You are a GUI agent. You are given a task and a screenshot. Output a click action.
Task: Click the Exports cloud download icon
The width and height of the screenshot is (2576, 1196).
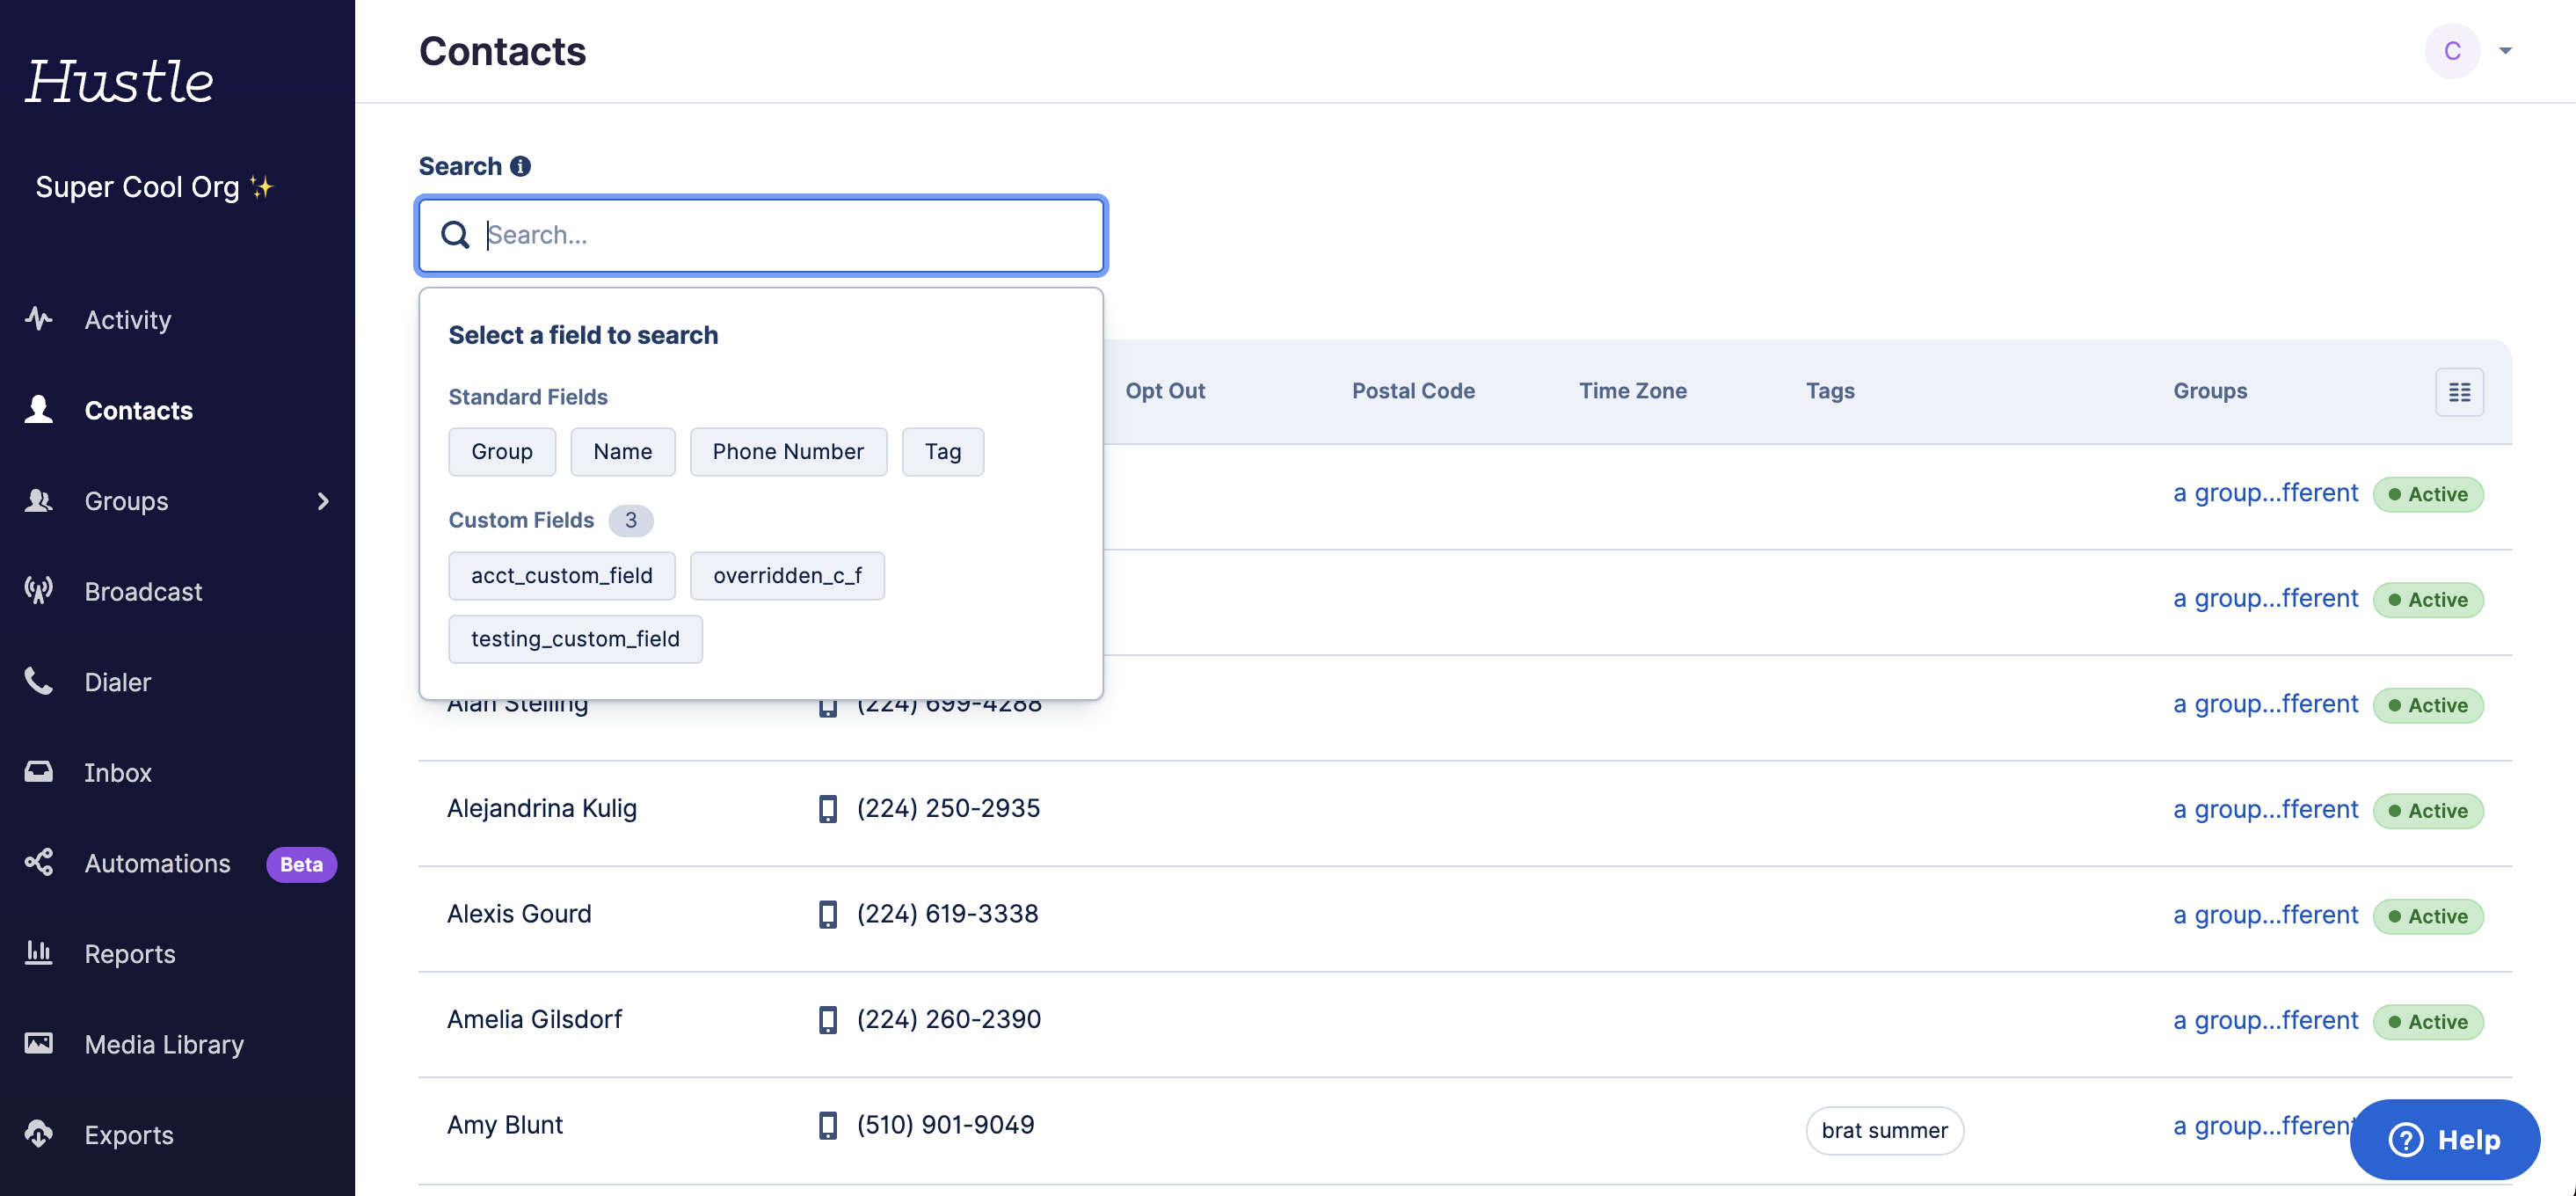pos(39,1134)
